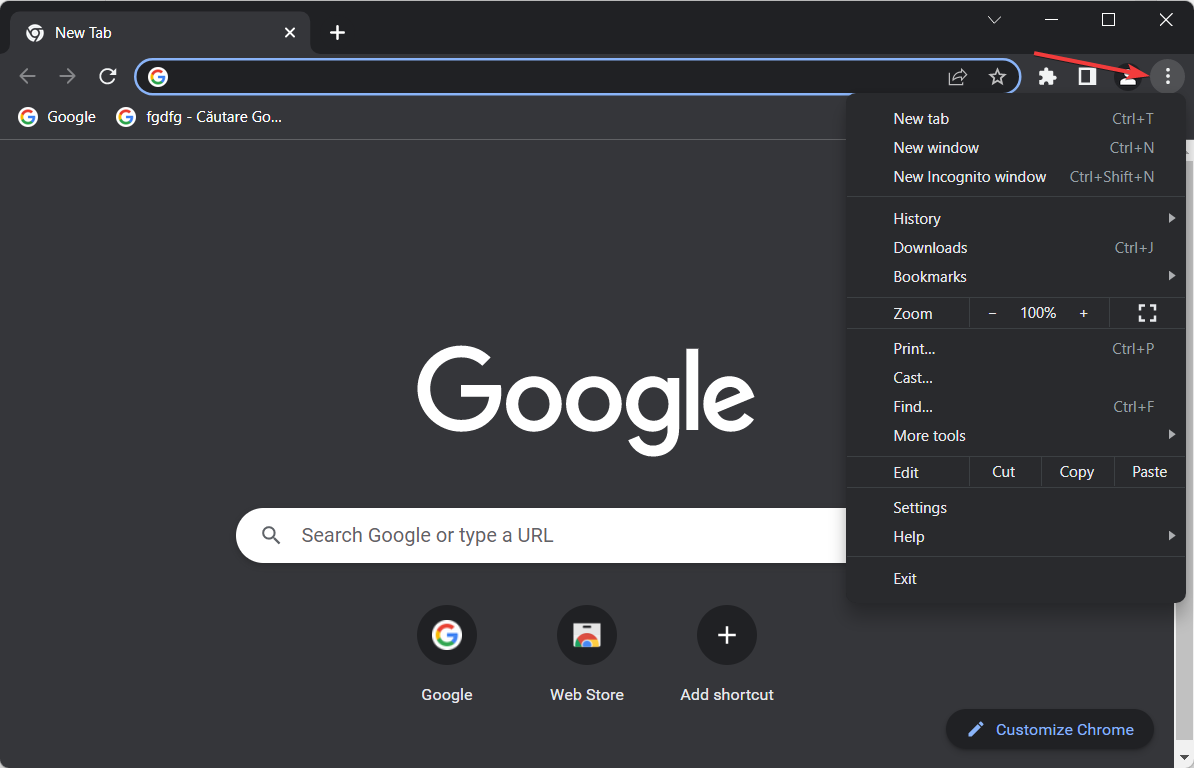Open a new tab with plus button

(x=337, y=33)
